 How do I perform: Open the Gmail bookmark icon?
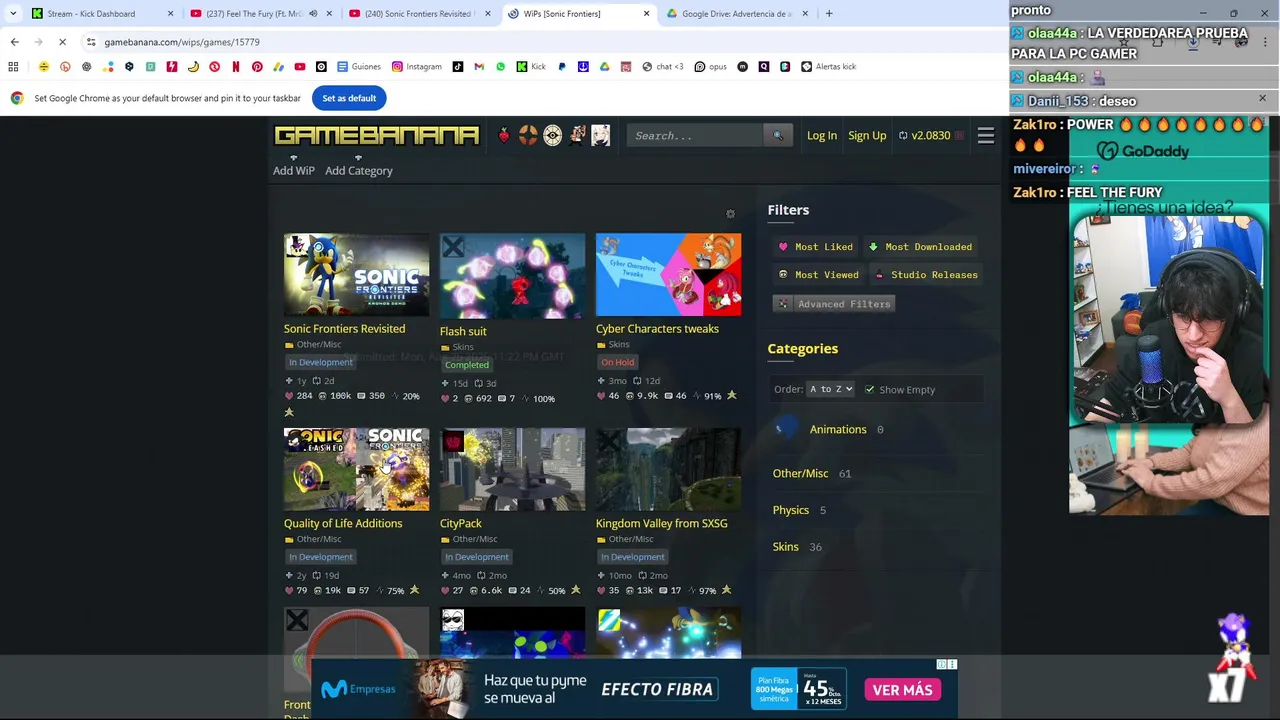479,66
